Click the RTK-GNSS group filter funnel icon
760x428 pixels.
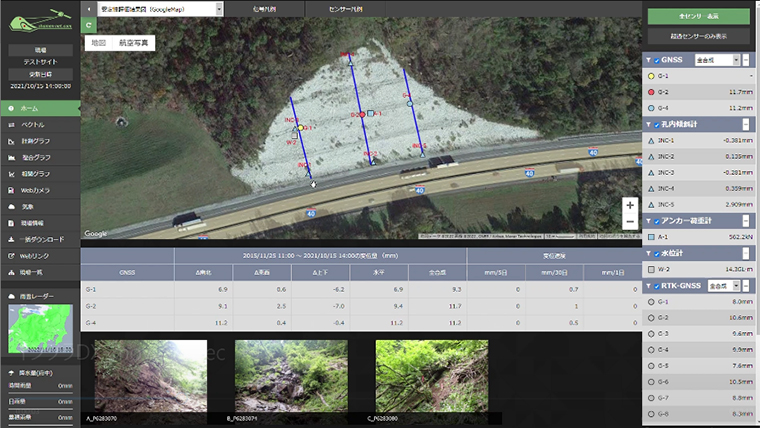click(x=649, y=286)
